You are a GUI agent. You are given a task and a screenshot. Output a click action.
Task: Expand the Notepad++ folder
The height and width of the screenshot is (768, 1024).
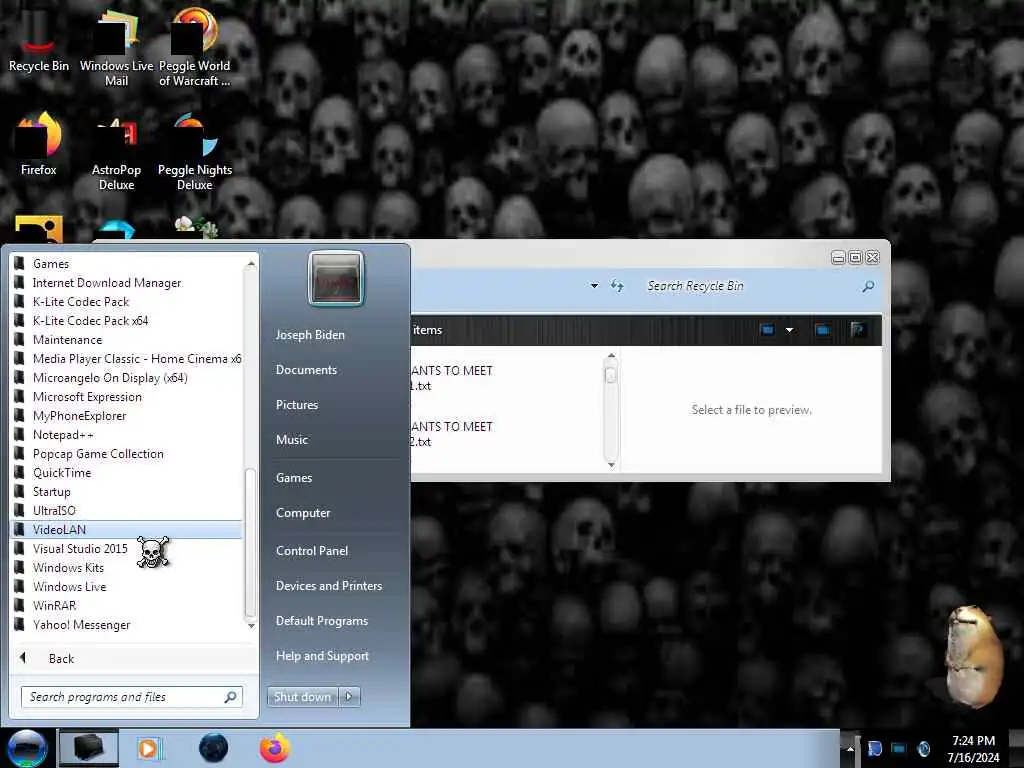127,434
